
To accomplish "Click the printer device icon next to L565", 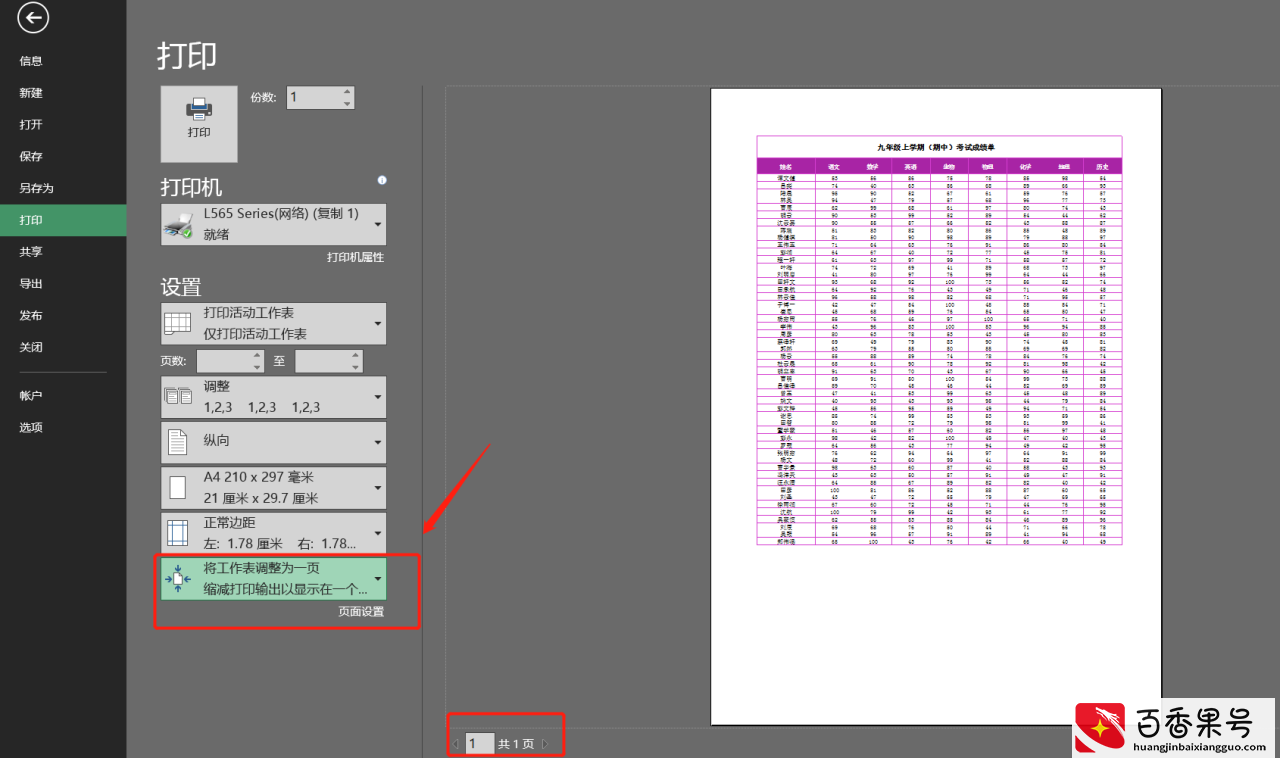I will click(179, 225).
